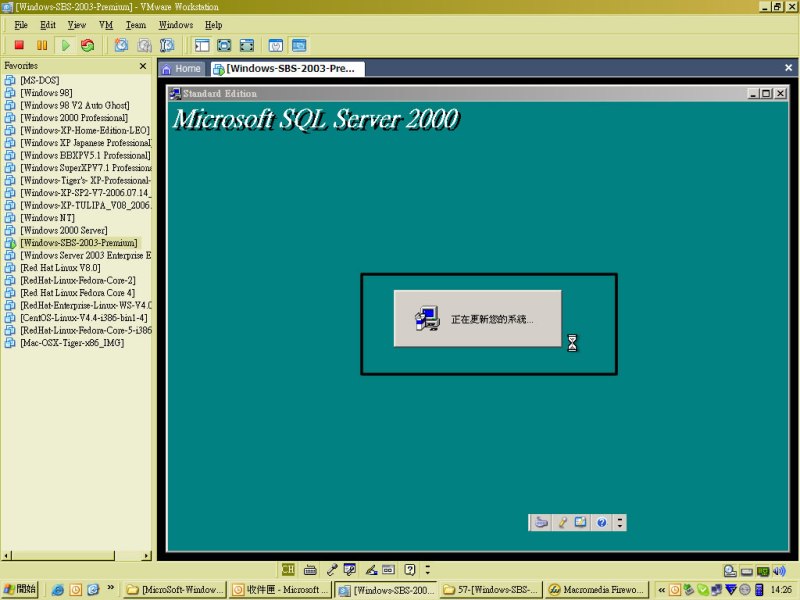800x600 pixels.
Task: Open the View menu
Action: pyautogui.click(x=77, y=25)
